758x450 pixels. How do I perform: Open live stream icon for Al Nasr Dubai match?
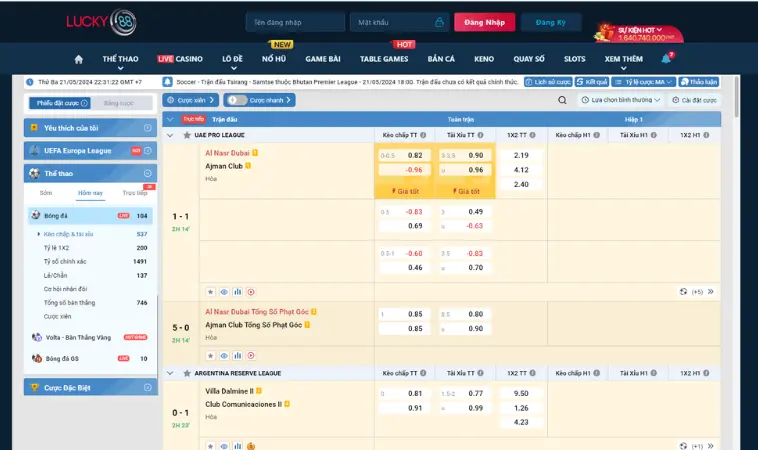(251, 292)
